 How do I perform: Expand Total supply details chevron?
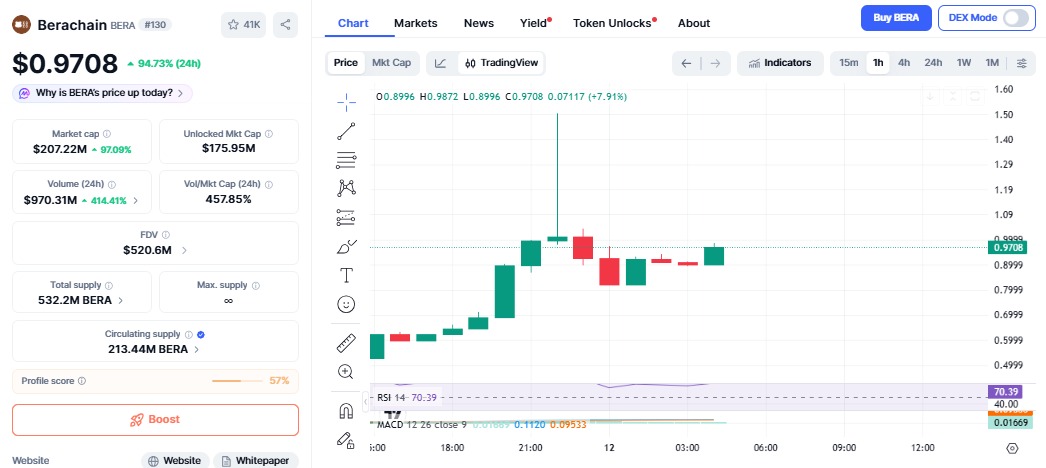(x=121, y=301)
